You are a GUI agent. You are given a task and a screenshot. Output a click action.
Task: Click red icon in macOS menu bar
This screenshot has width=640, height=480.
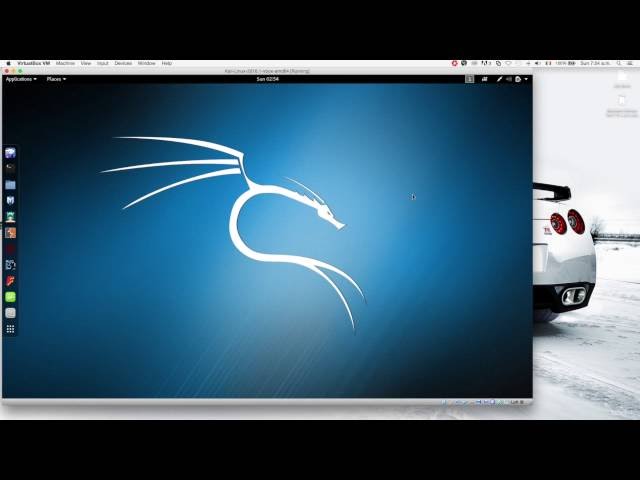coord(454,63)
